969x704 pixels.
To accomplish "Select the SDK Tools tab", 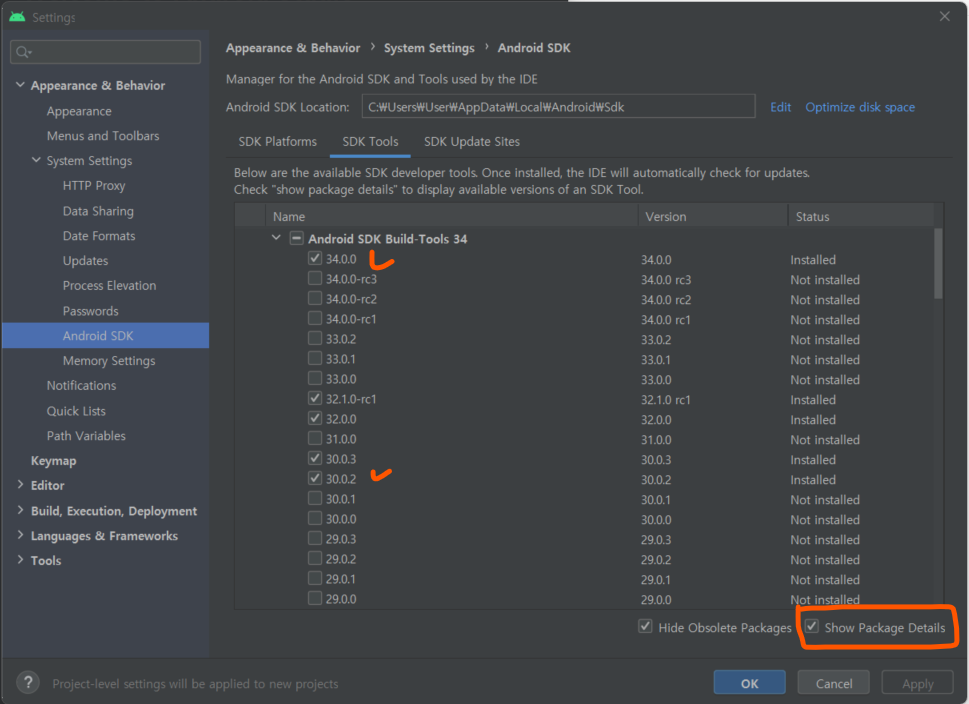I will coord(370,142).
